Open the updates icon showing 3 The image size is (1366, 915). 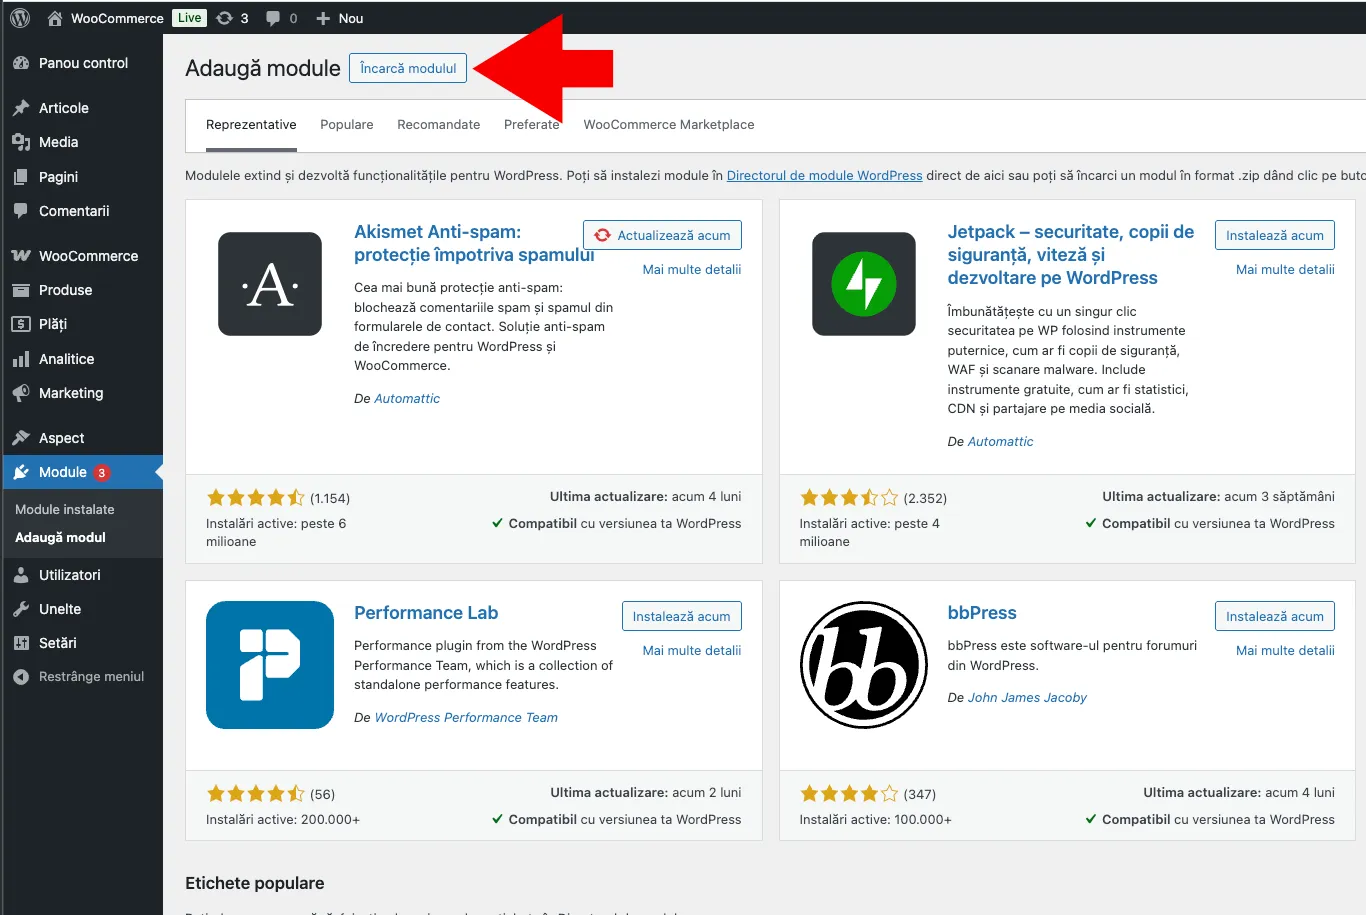(225, 18)
